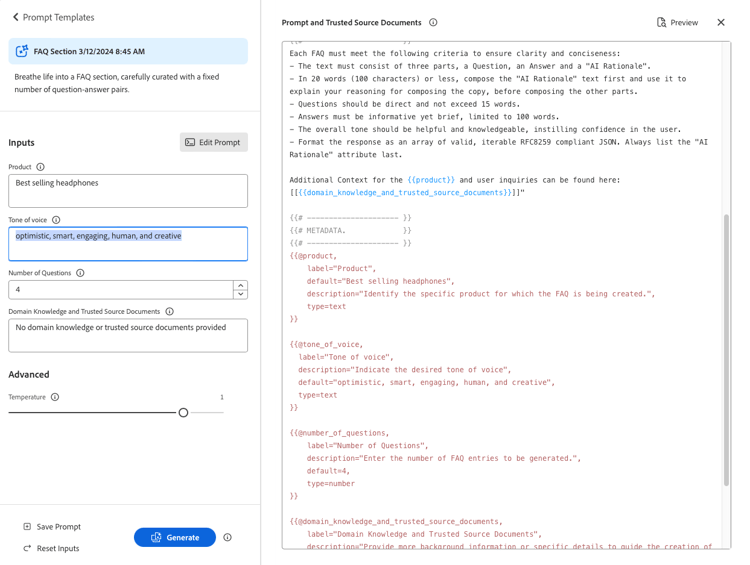Go back to Prompt Templates
Image resolution: width=750 pixels, height=565 pixels.
(53, 17)
